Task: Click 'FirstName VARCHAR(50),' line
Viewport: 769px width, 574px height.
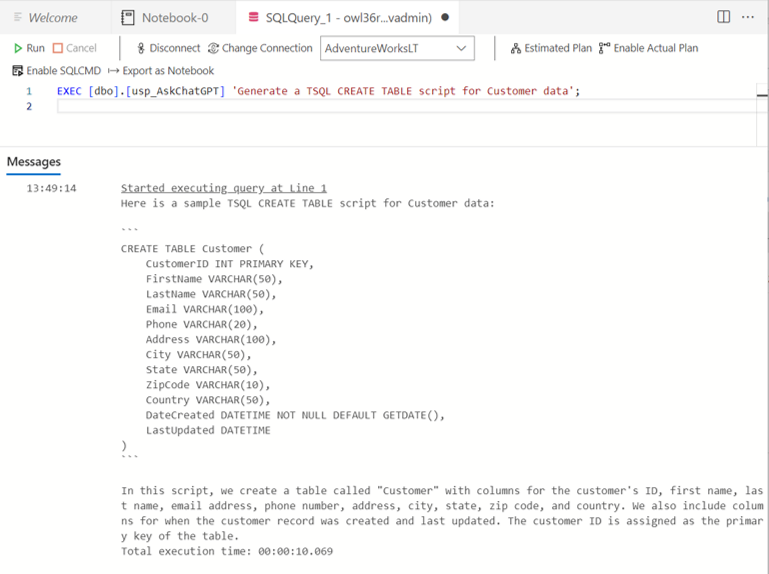Action: tap(214, 279)
